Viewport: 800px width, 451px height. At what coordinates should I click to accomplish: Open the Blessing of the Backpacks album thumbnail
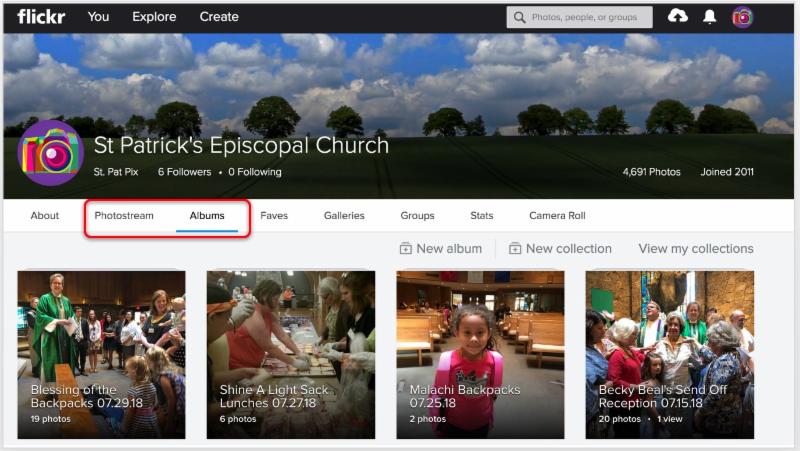coord(102,355)
